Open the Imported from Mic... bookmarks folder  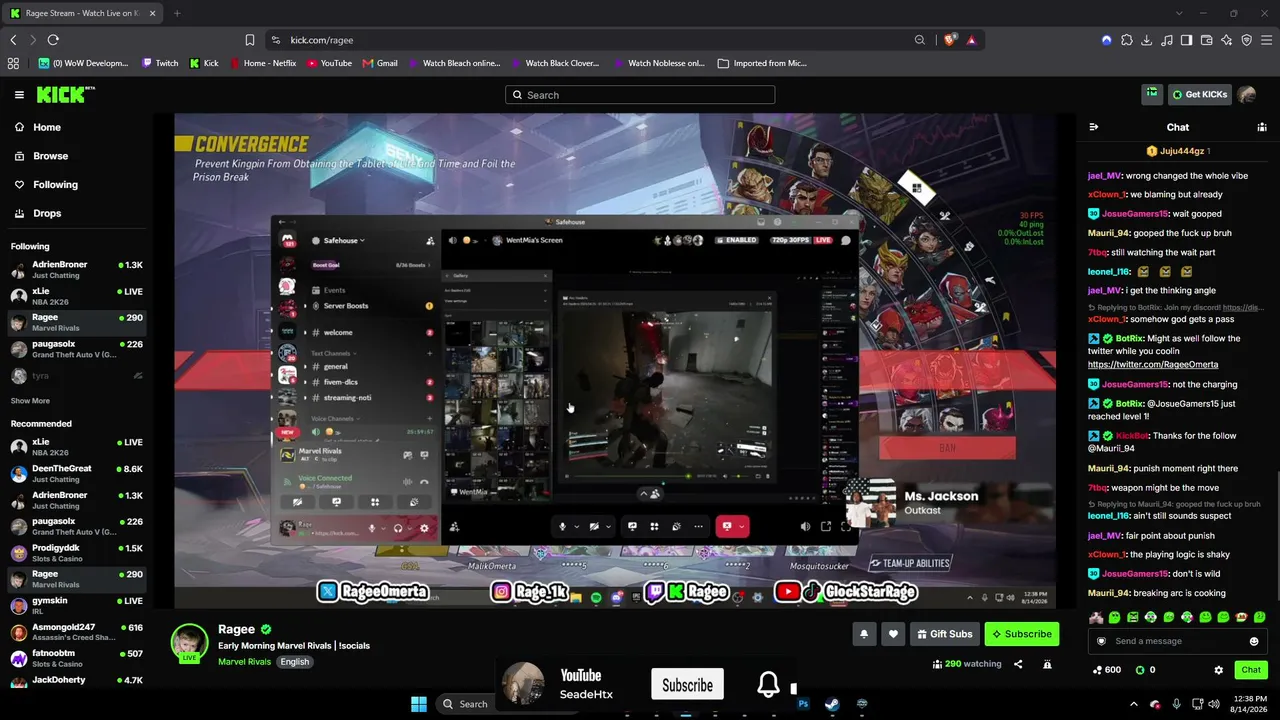tap(762, 63)
